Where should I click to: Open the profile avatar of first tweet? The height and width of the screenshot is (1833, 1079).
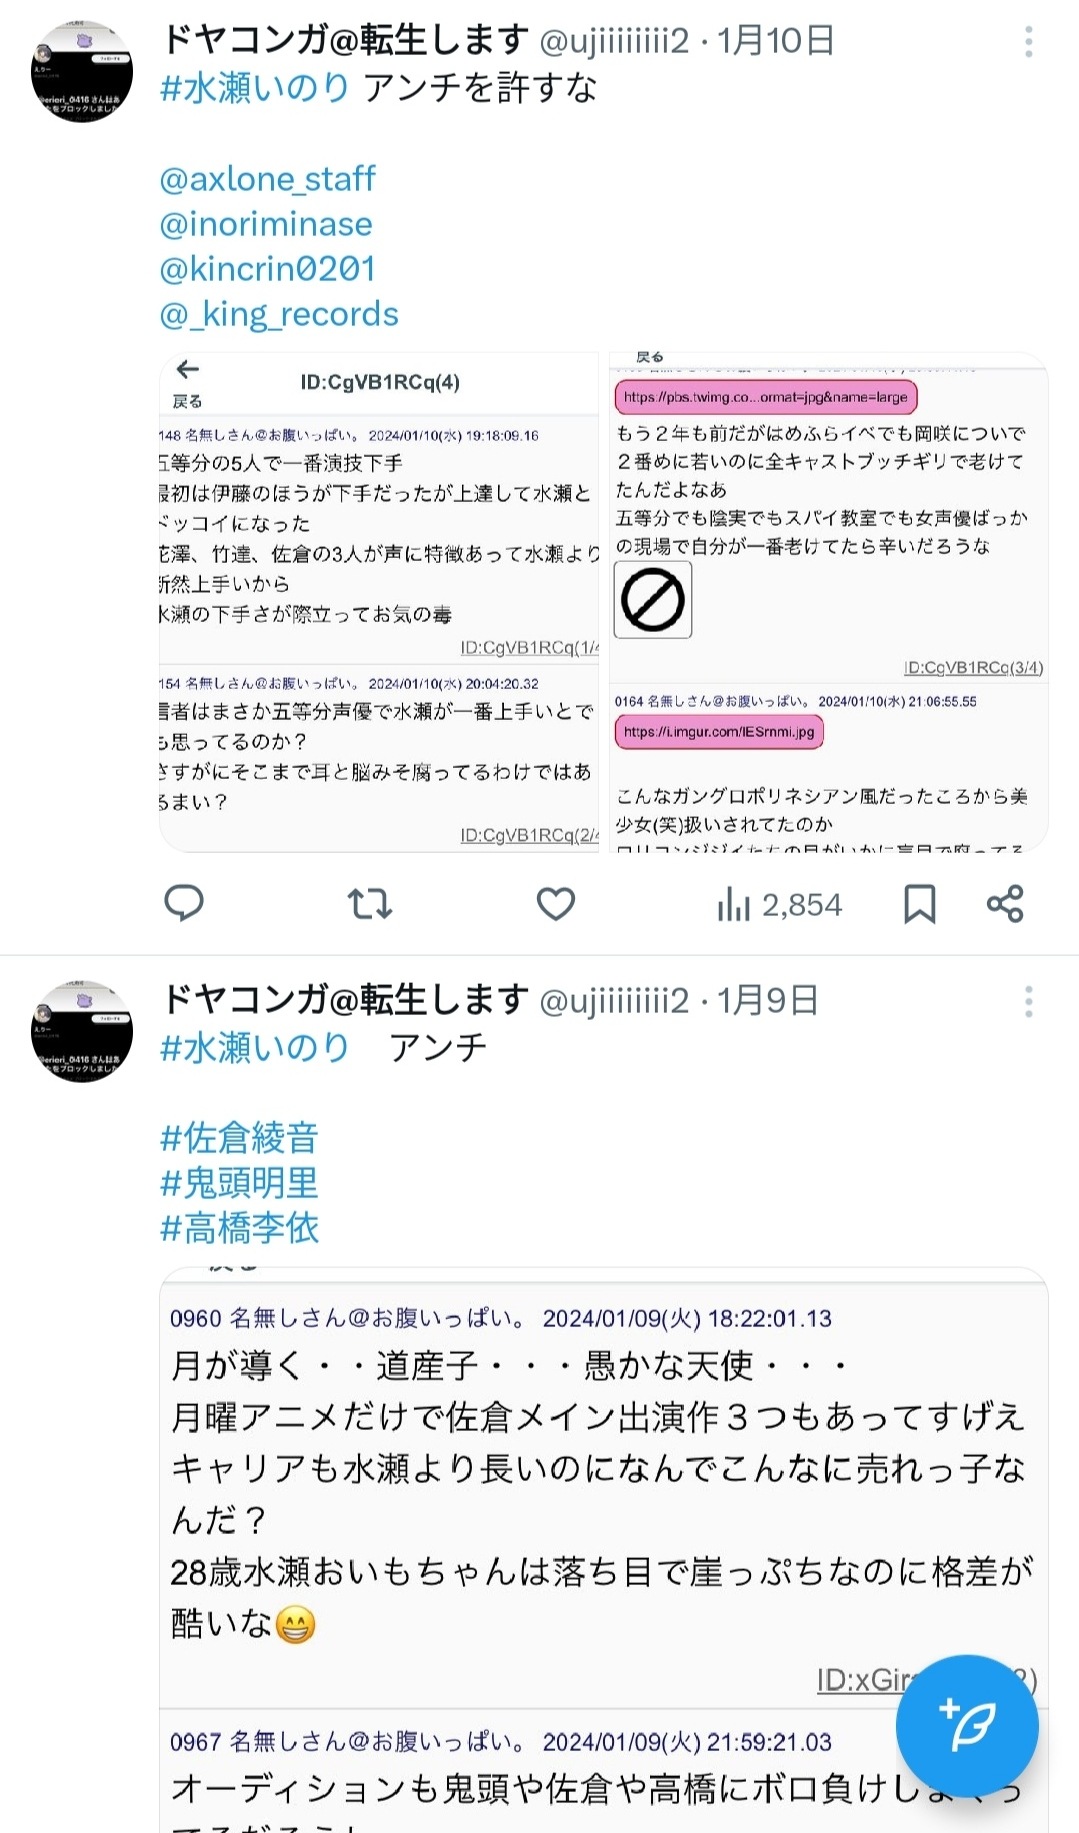[82, 72]
